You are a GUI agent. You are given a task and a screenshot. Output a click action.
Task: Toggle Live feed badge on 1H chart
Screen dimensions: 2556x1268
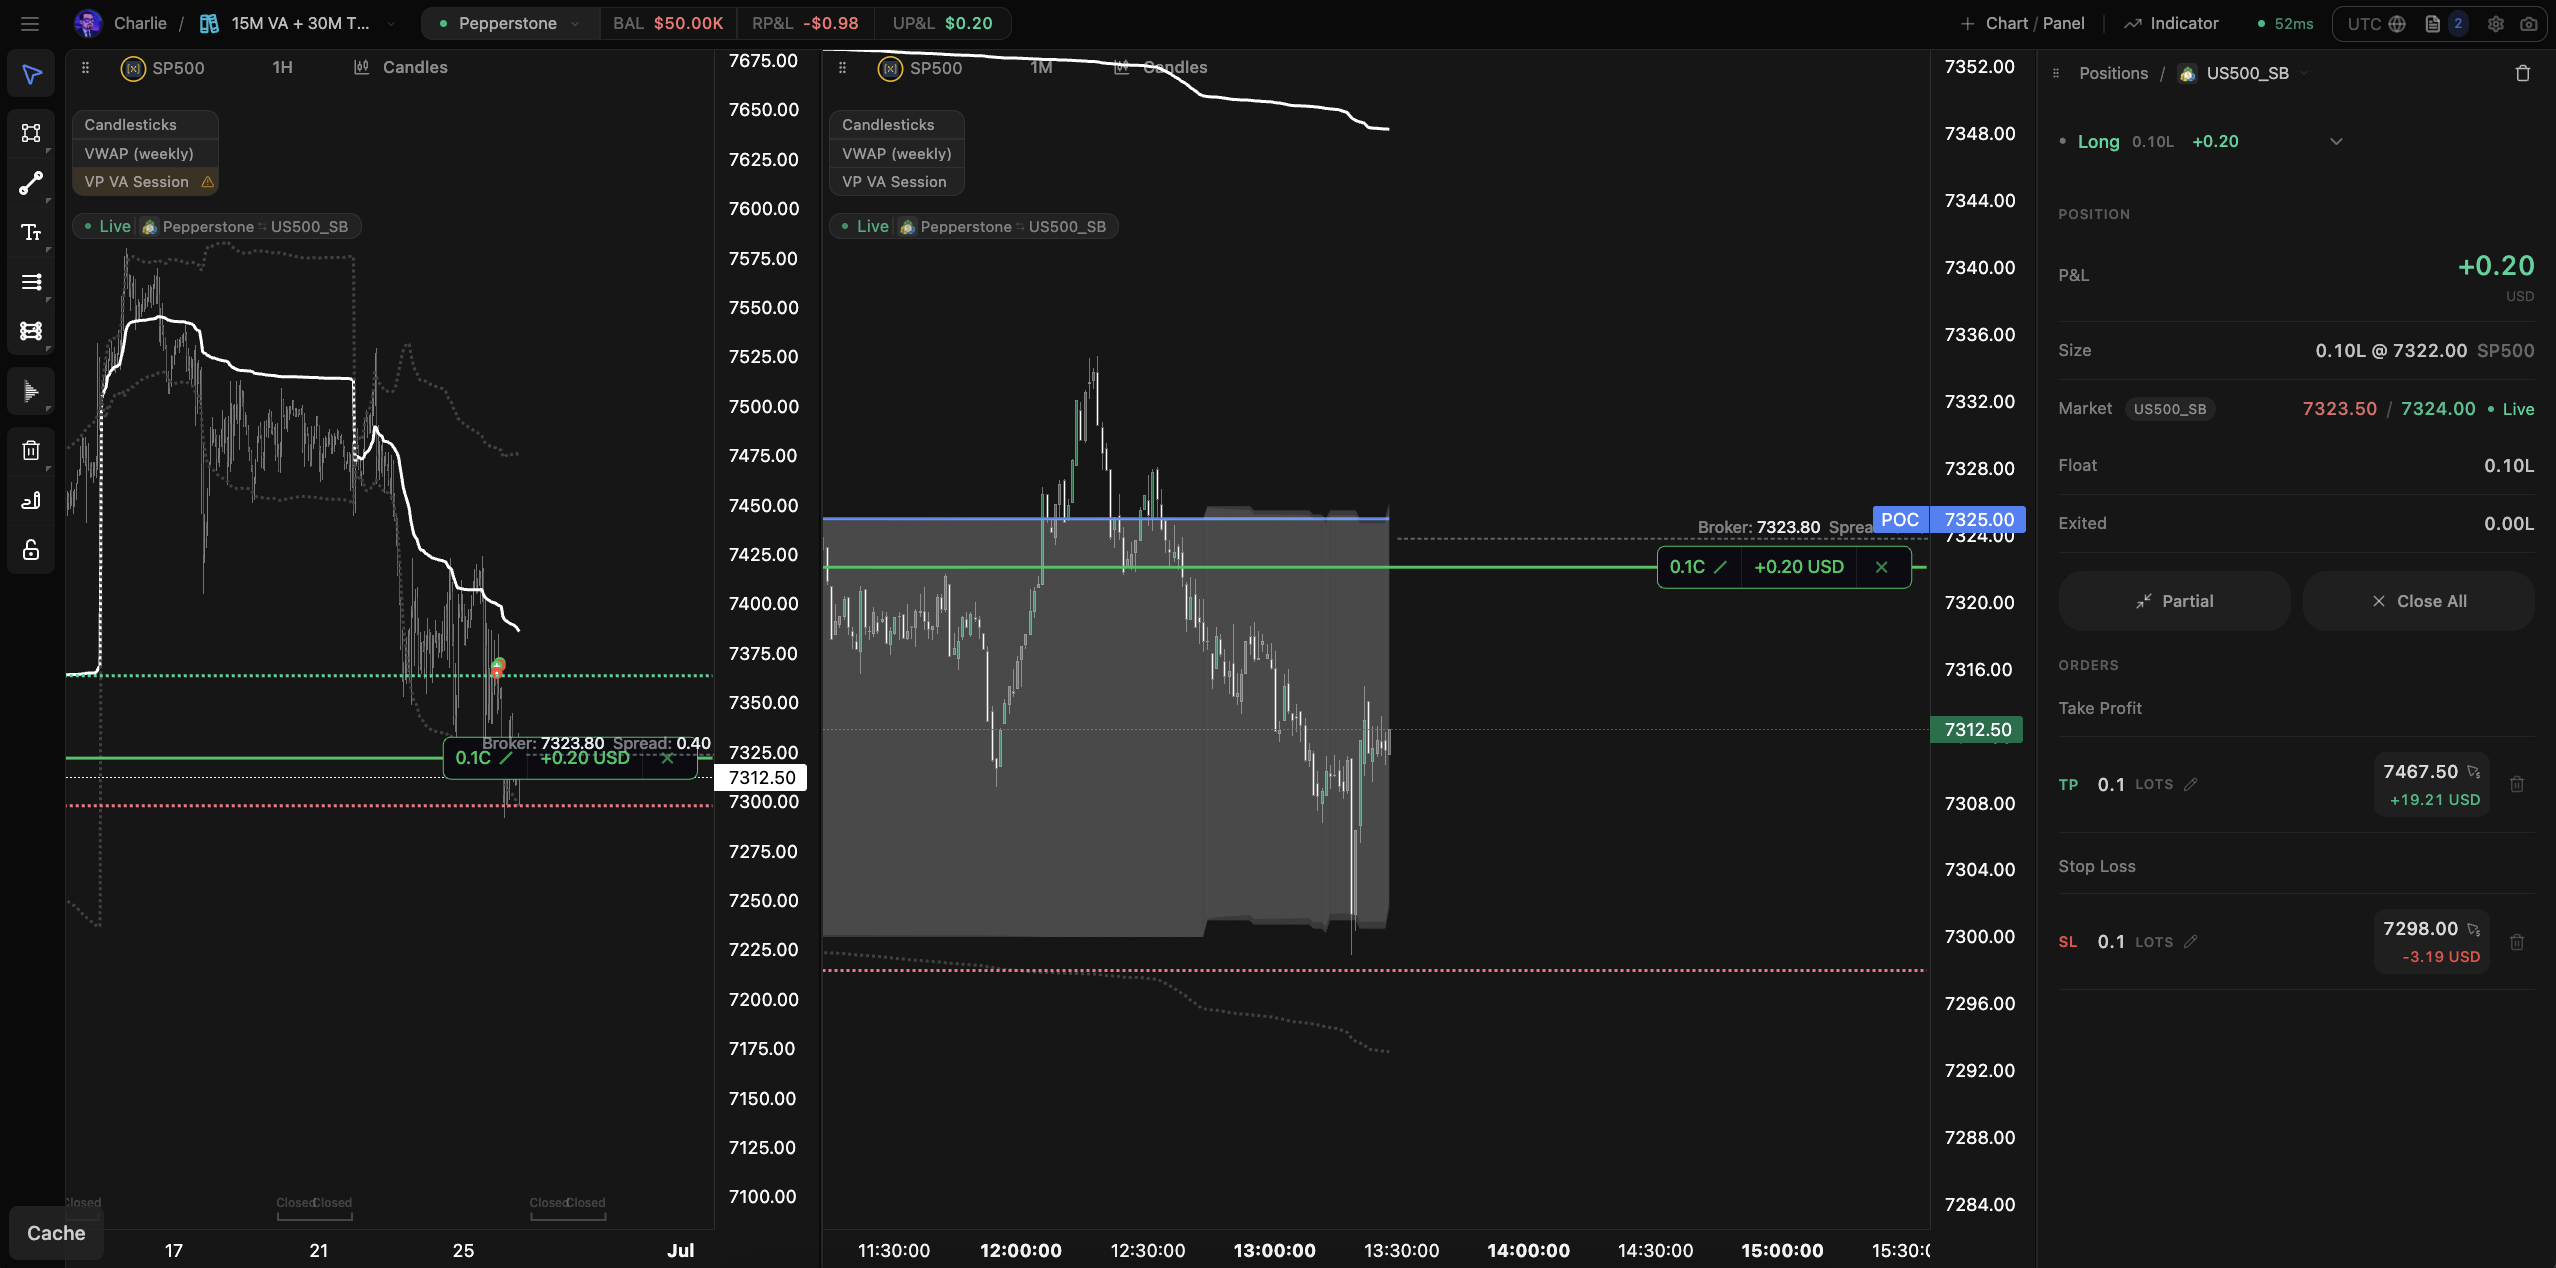pyautogui.click(x=108, y=227)
